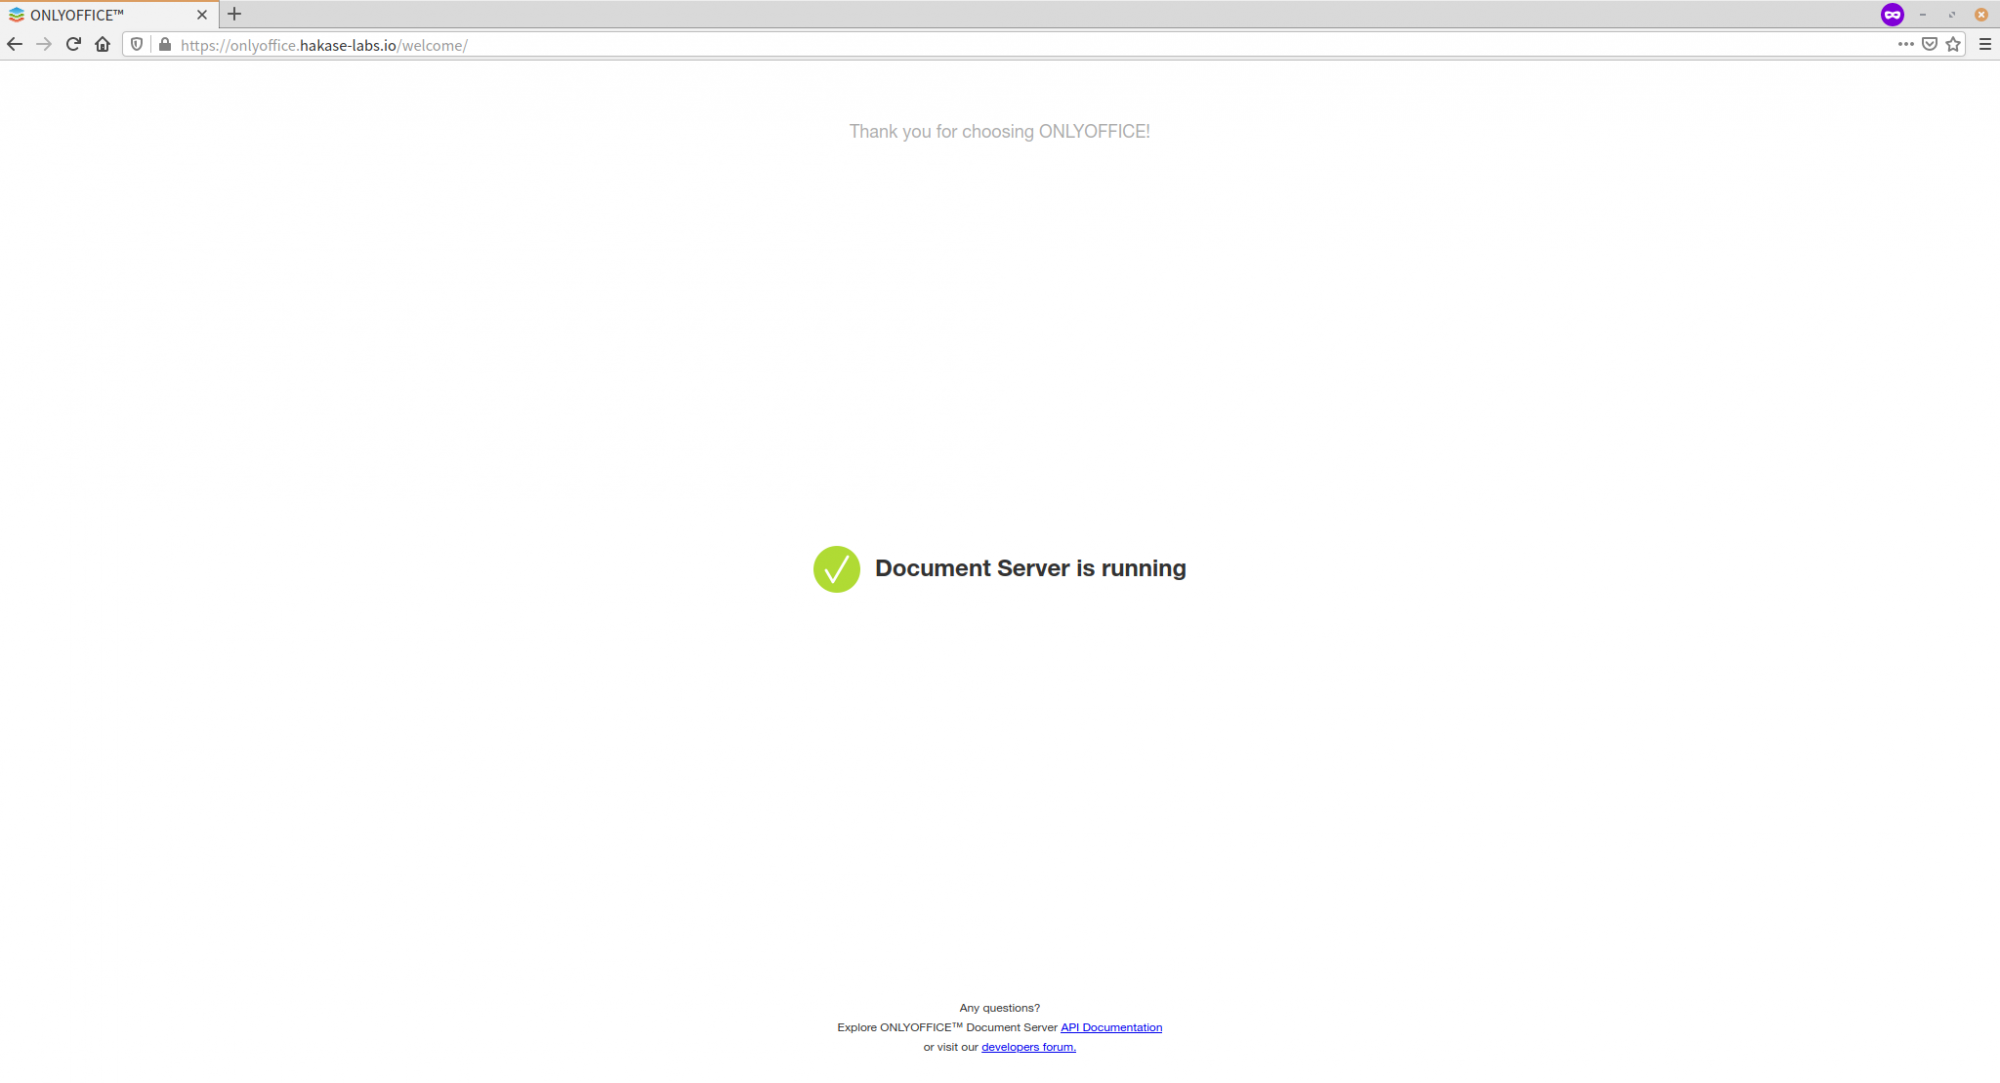Save page to Pocket

(x=1929, y=44)
